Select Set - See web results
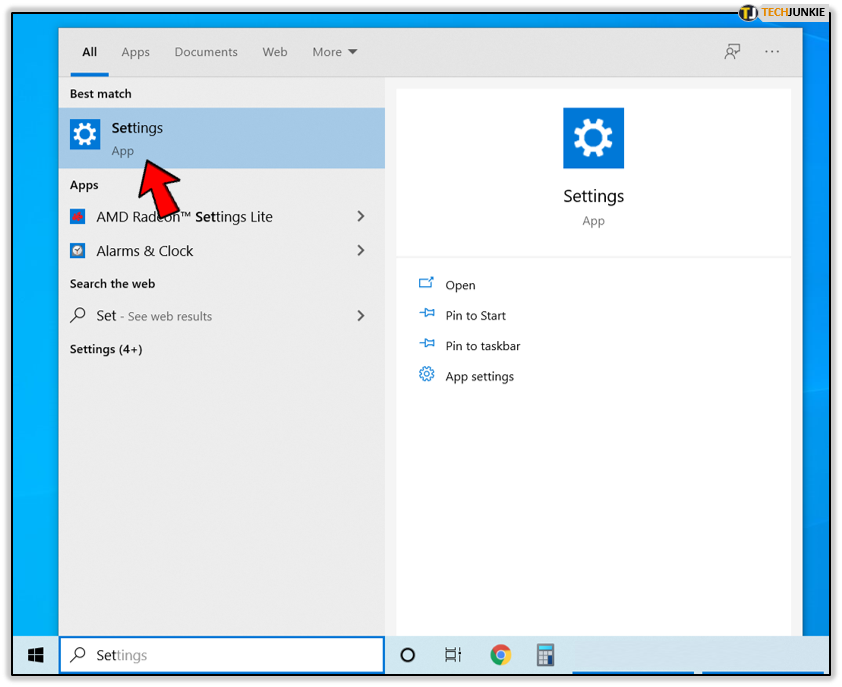 (x=222, y=316)
